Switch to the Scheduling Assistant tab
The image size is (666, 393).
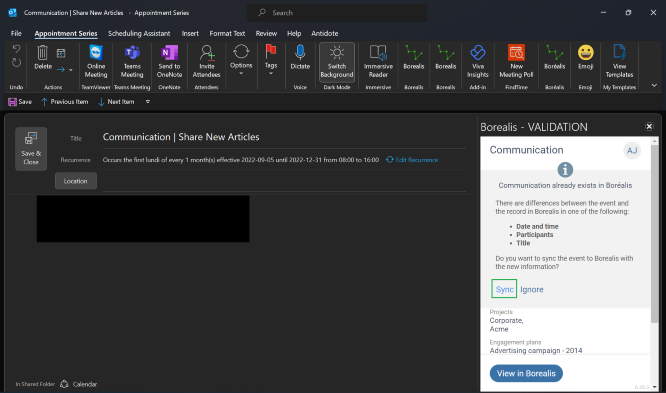click(x=139, y=34)
